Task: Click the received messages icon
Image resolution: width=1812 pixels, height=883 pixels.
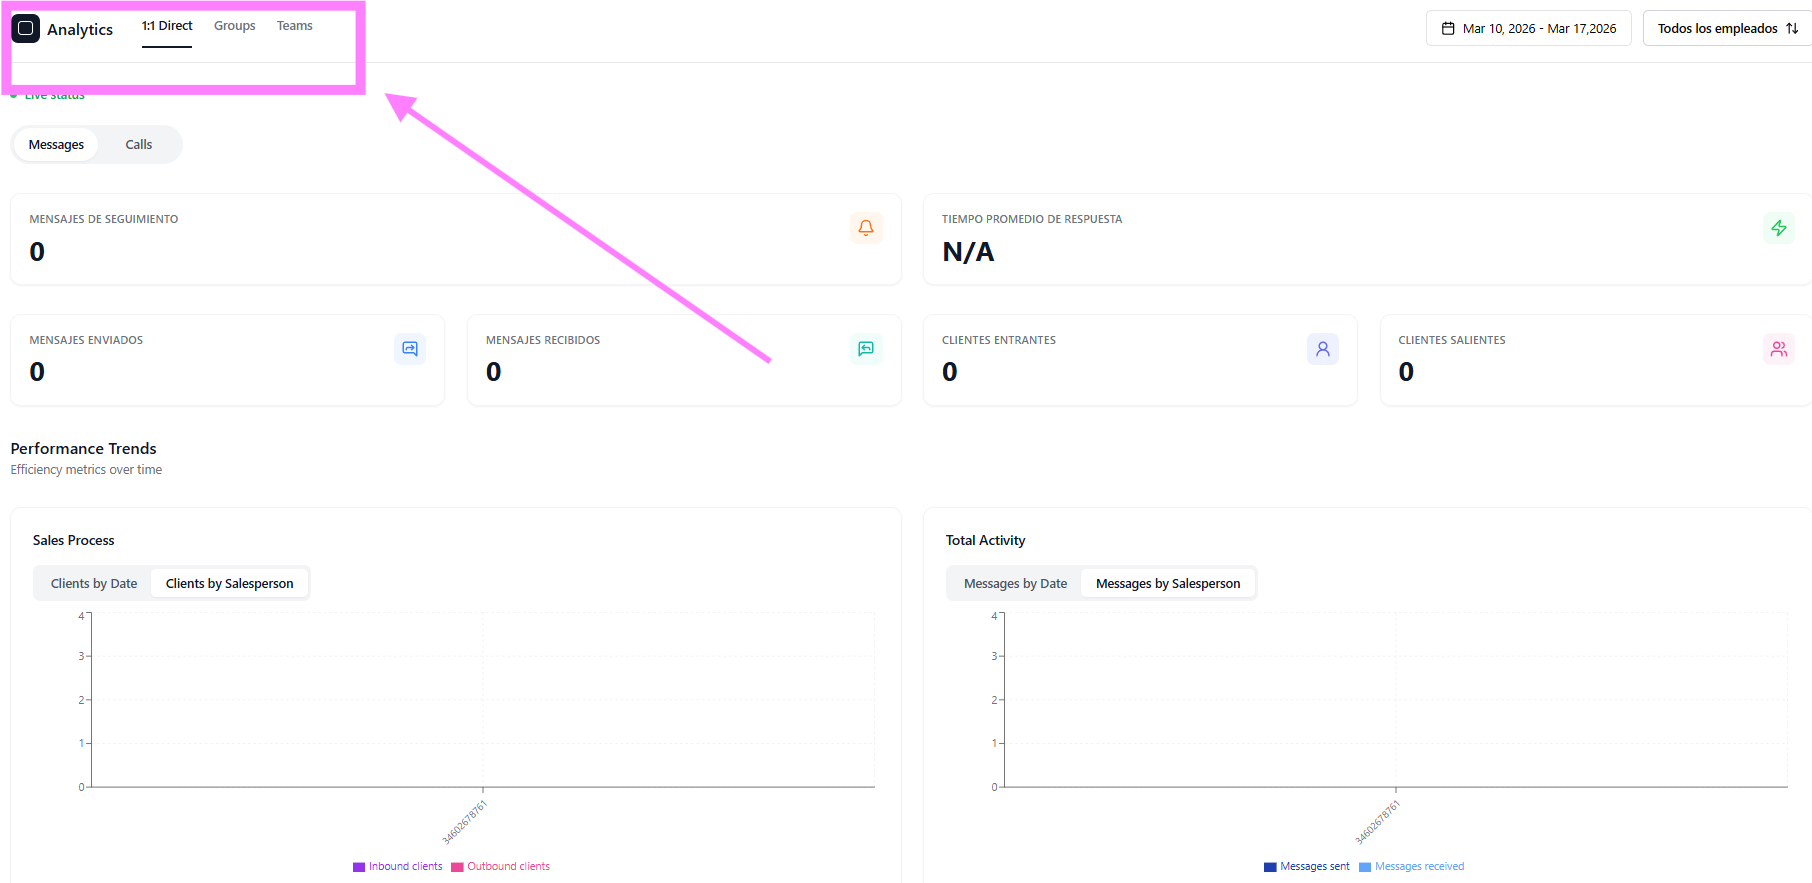Action: pyautogui.click(x=865, y=349)
